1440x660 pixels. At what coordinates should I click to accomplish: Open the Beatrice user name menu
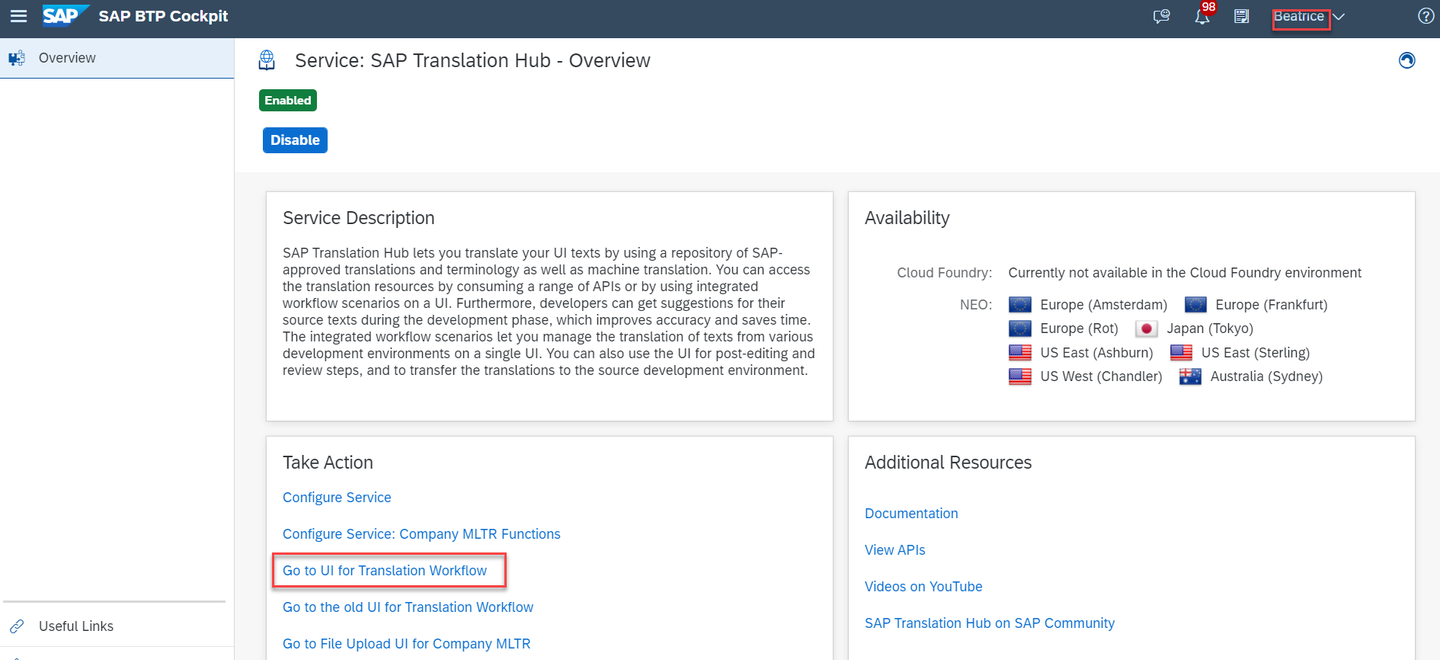coord(1299,16)
